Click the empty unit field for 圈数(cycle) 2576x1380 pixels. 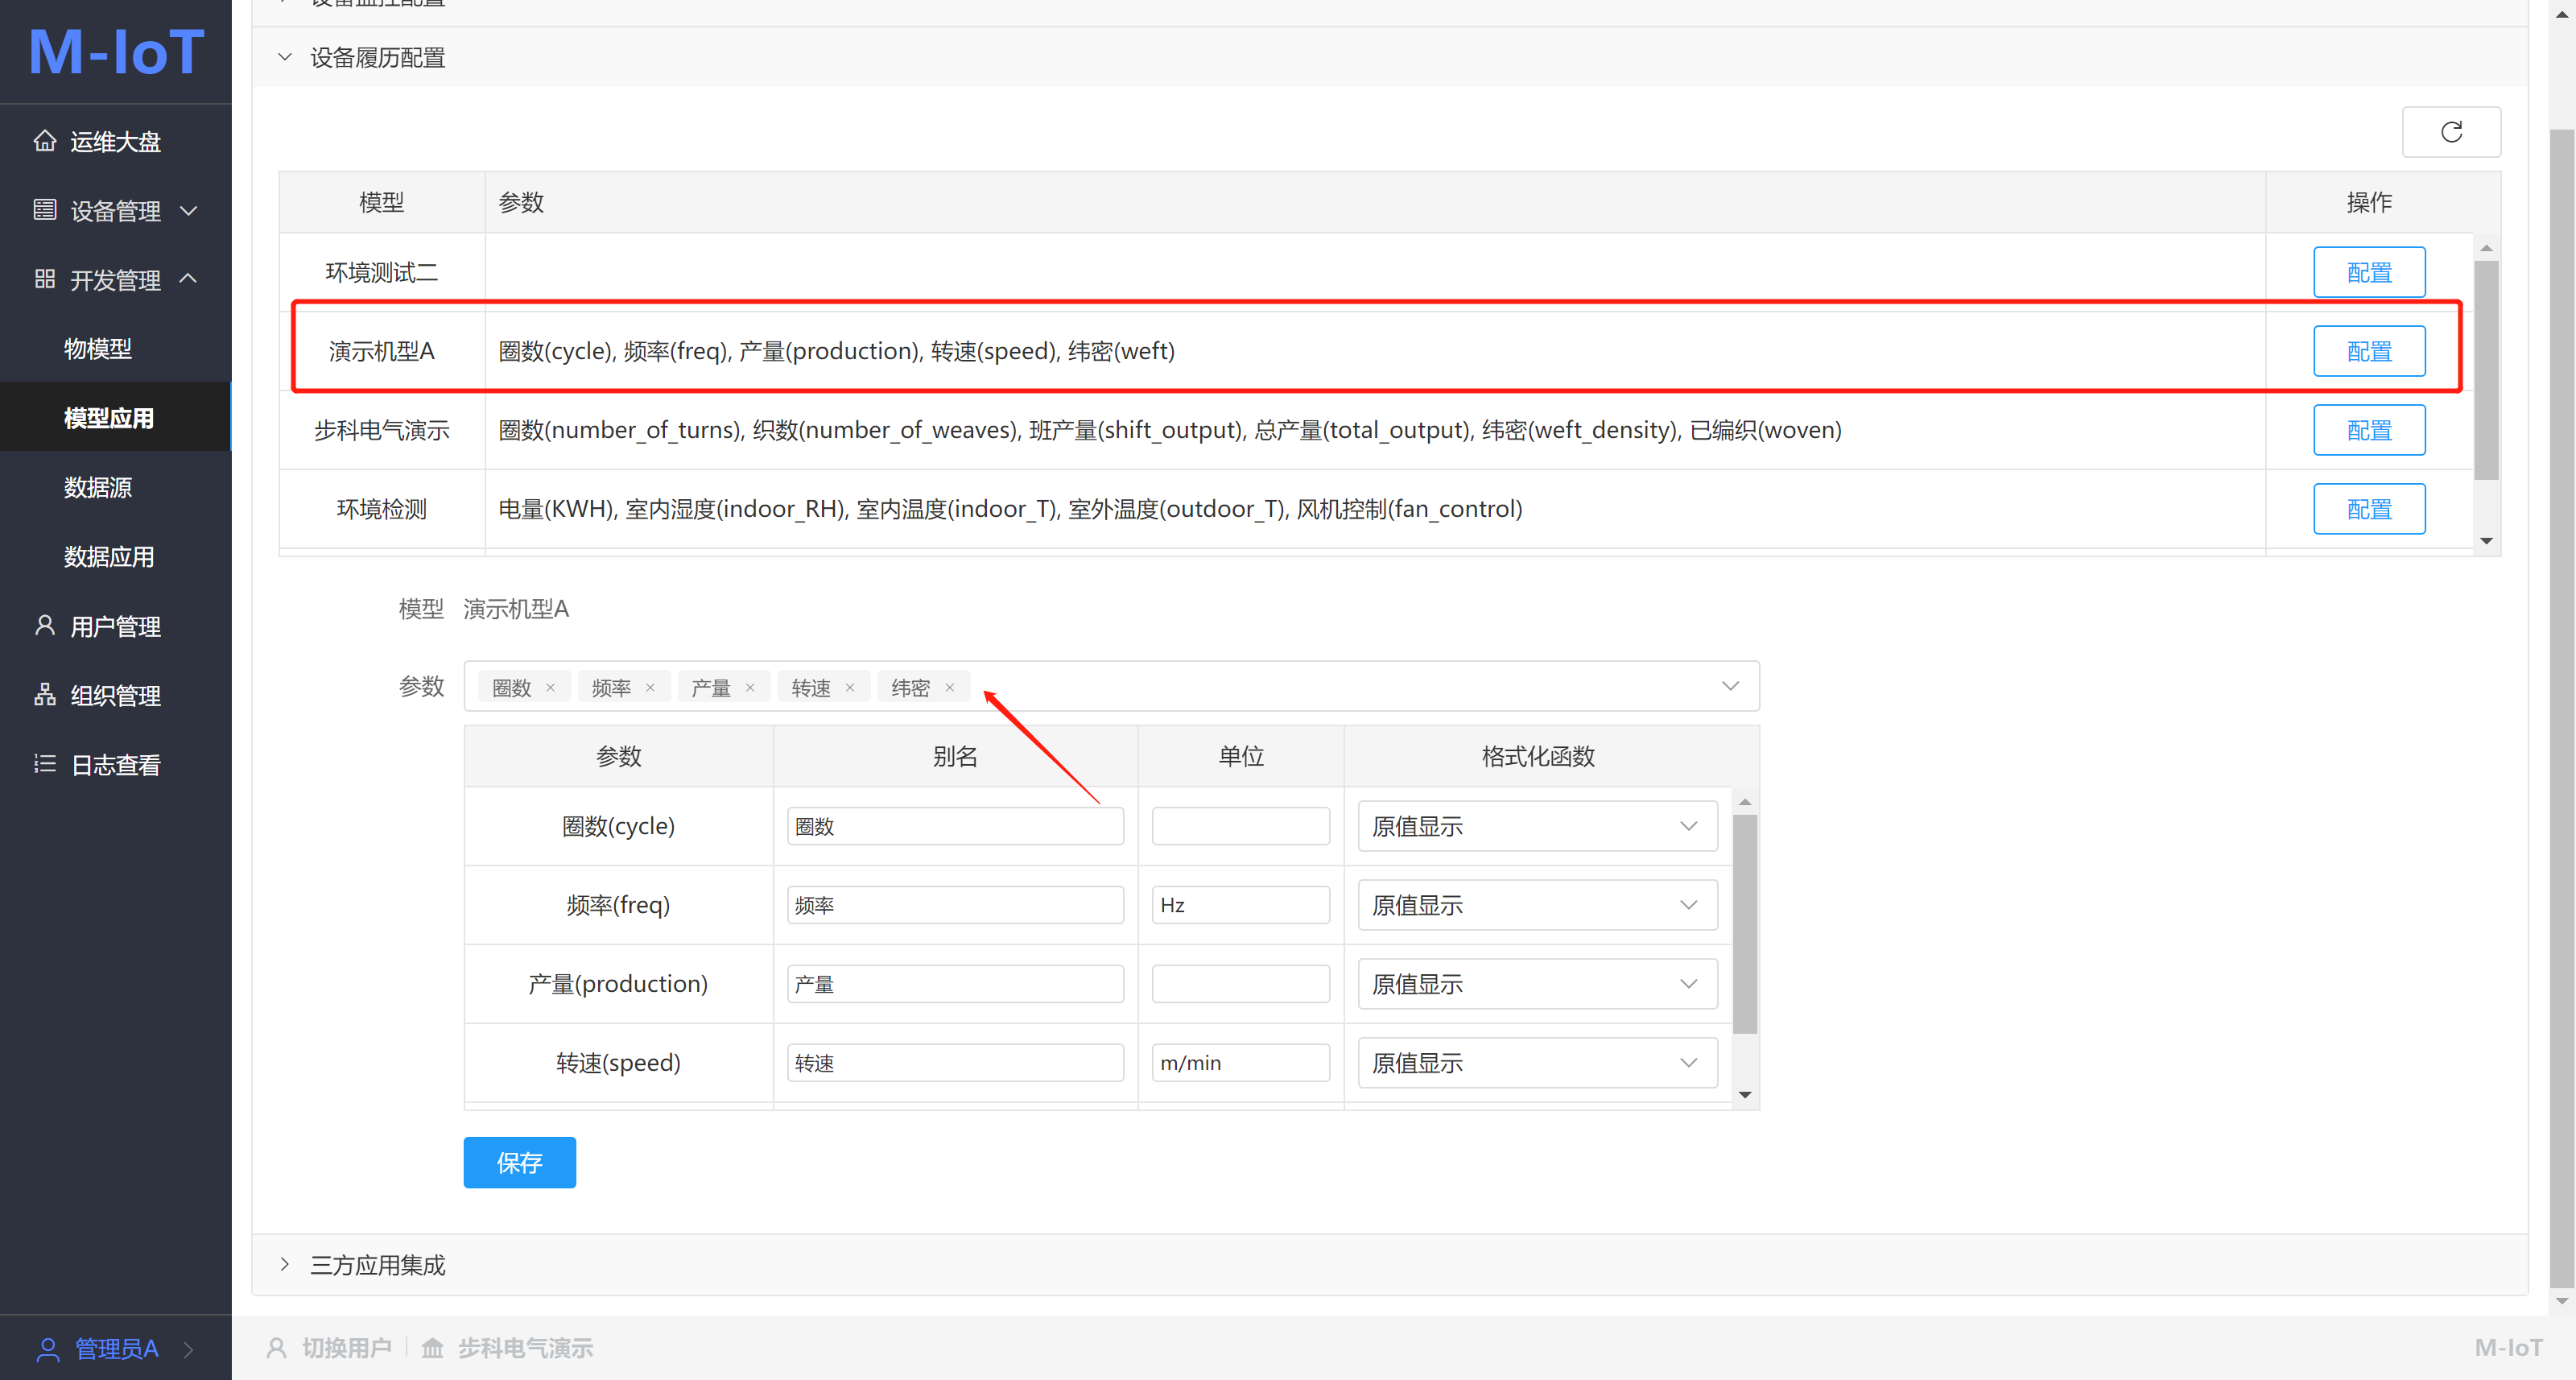(x=1240, y=826)
